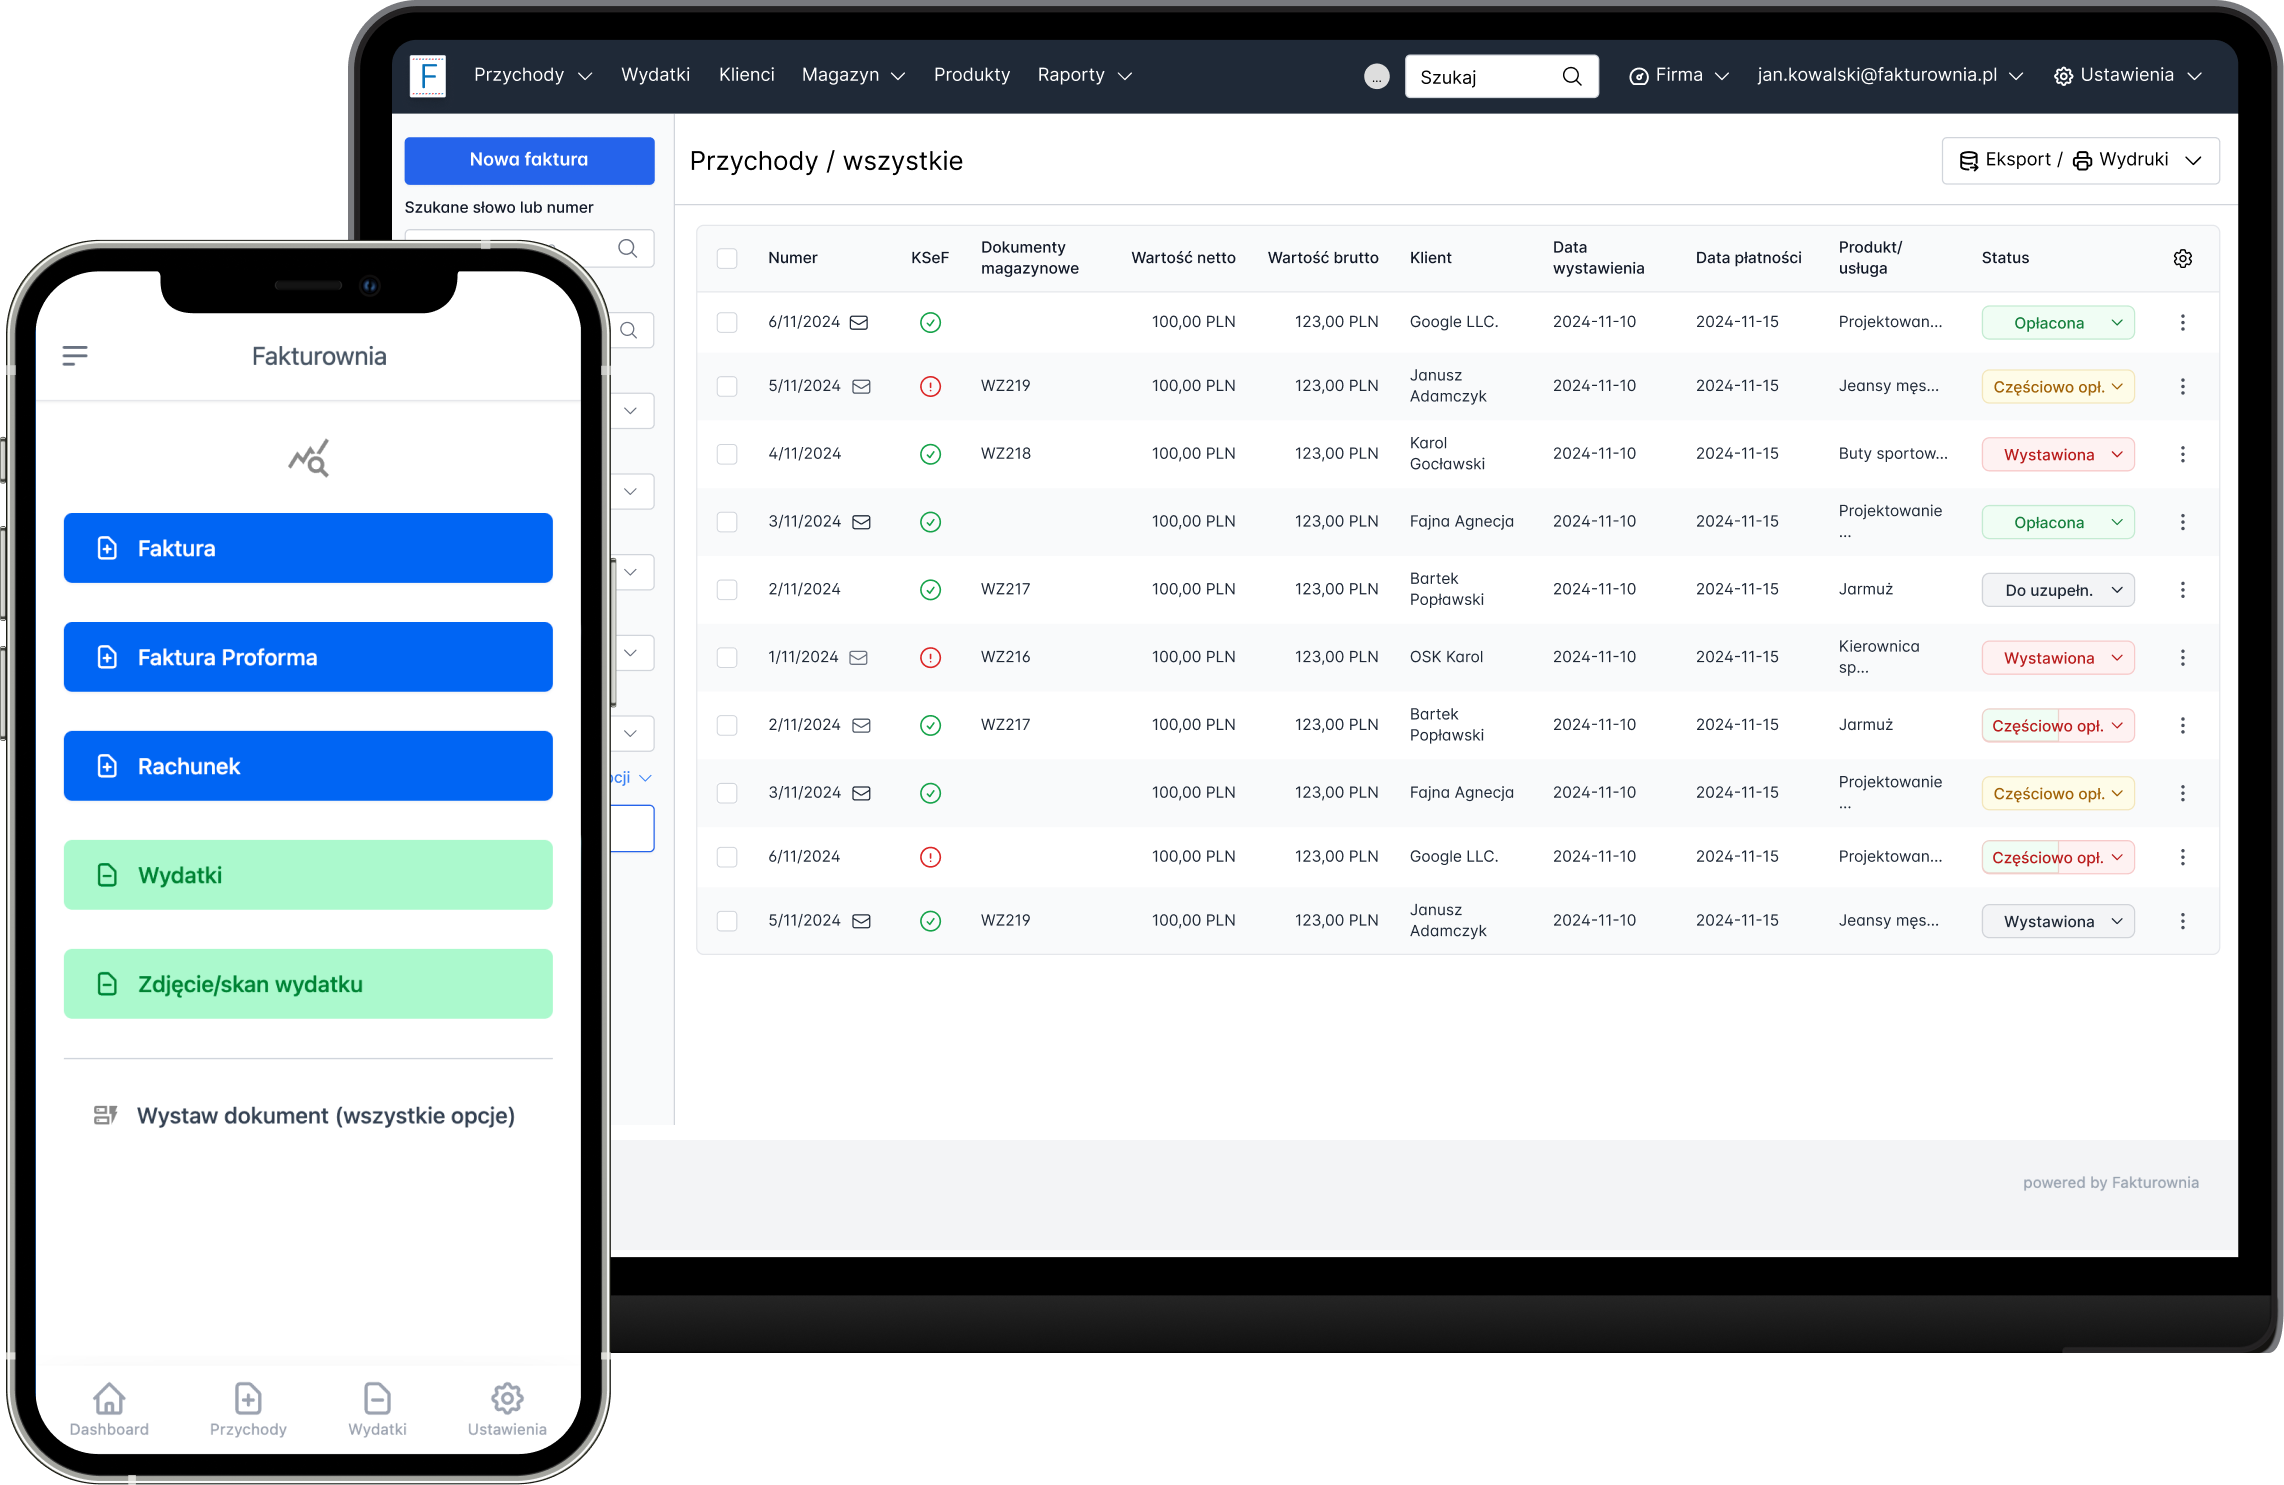The width and height of the screenshot is (2284, 1485).
Task: Check the select-all checkbox in the table header
Action: point(727,258)
